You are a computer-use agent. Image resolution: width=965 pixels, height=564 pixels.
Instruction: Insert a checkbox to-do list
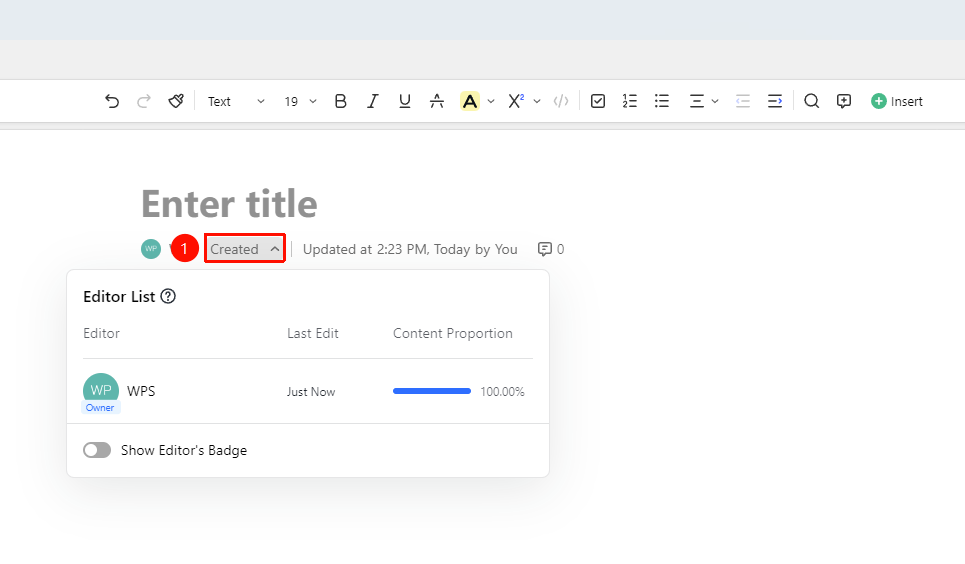tap(598, 101)
